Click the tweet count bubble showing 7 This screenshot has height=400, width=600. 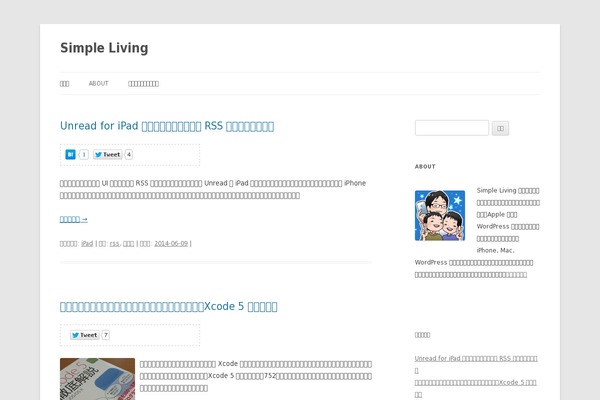pos(106,335)
